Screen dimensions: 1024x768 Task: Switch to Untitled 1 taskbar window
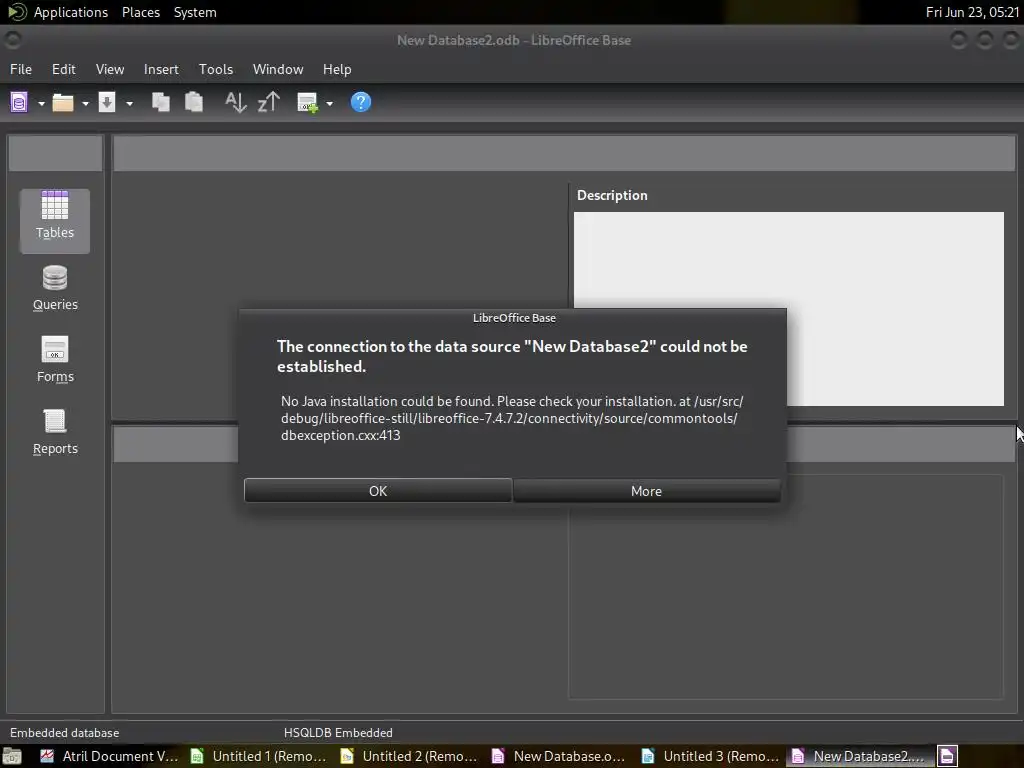(259, 756)
